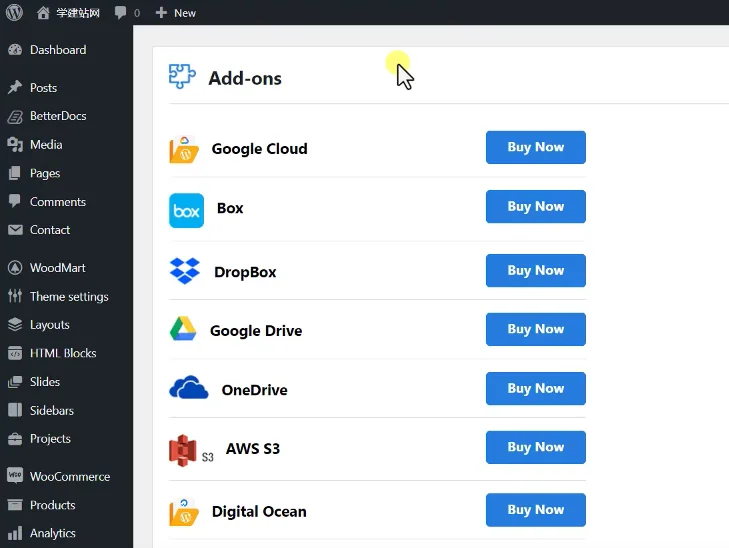This screenshot has width=729, height=548.
Task: Click the Slides sidebar icon
Action: click(x=15, y=382)
